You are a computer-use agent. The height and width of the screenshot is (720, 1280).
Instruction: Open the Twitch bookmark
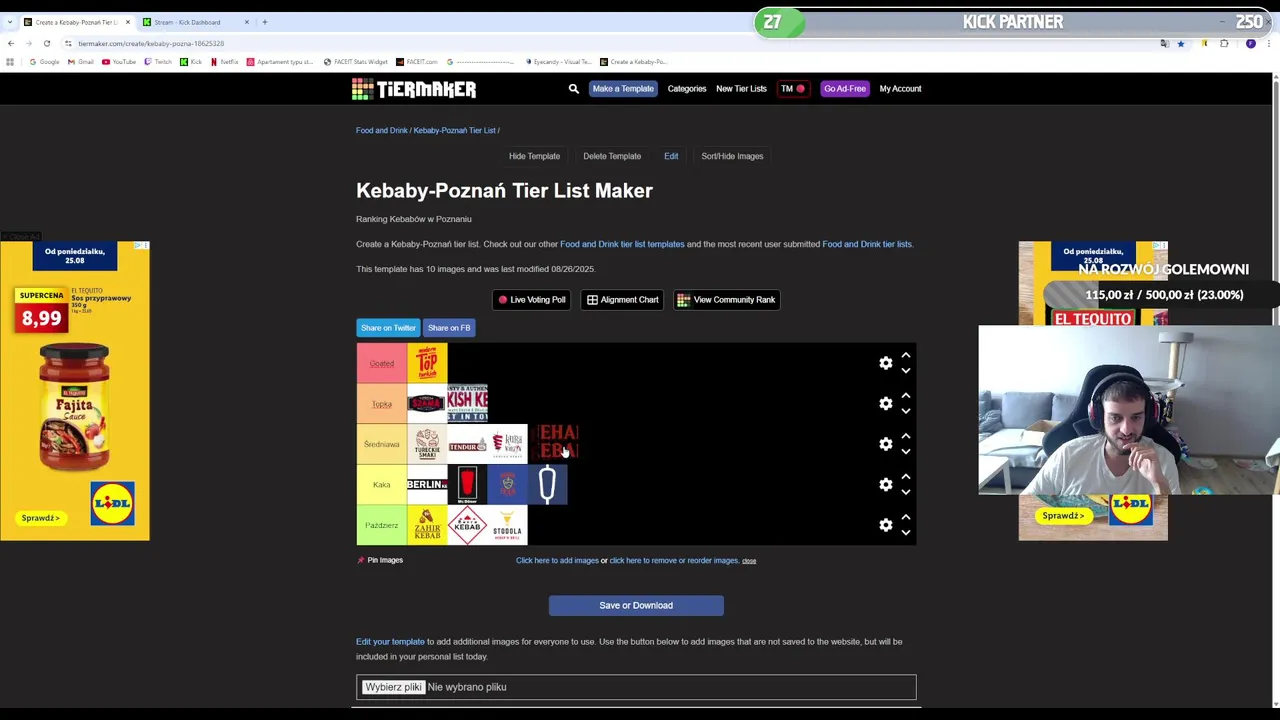click(x=158, y=62)
